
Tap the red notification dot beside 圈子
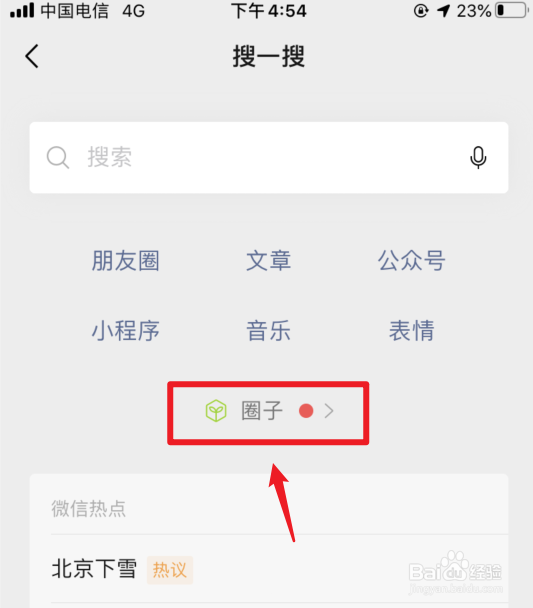pyautogui.click(x=306, y=411)
